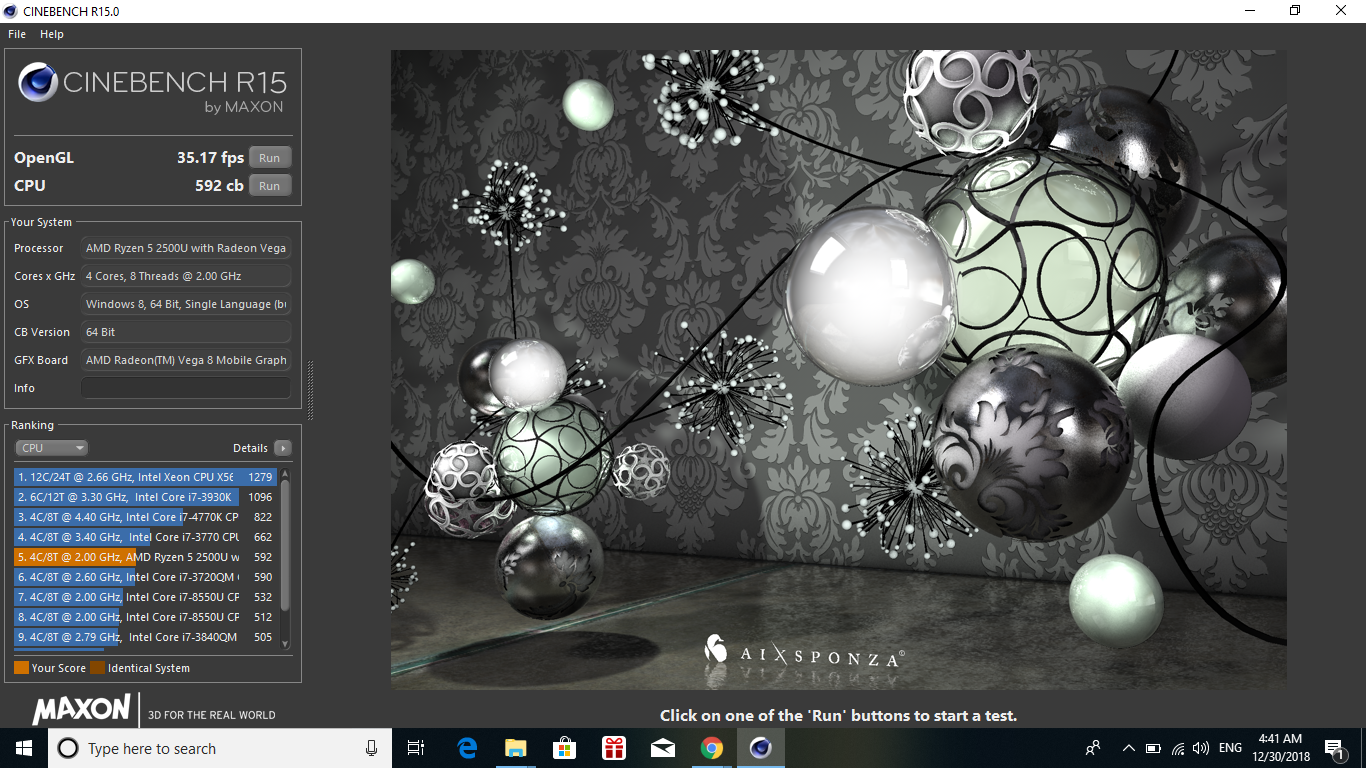Click the Cinebench R15 logo icon
The height and width of the screenshot is (768, 1366).
(x=37, y=82)
